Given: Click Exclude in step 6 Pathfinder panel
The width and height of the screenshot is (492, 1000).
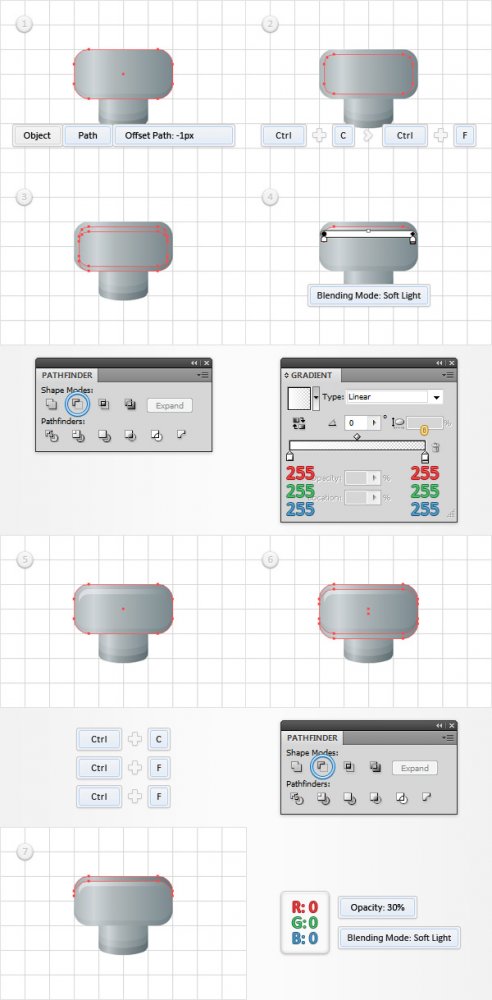Looking at the screenshot, I should point(375,767).
